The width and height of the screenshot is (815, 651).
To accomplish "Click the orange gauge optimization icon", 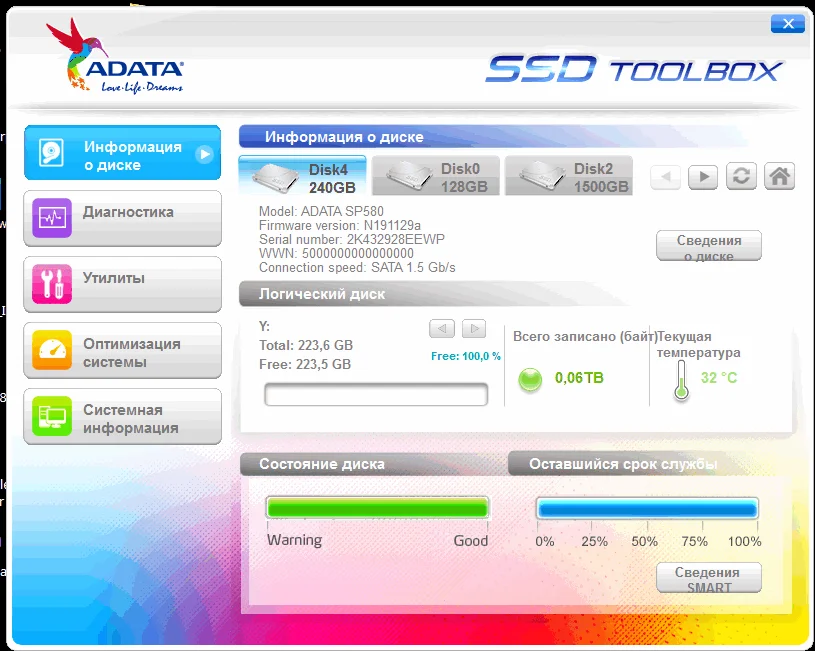I will 52,350.
